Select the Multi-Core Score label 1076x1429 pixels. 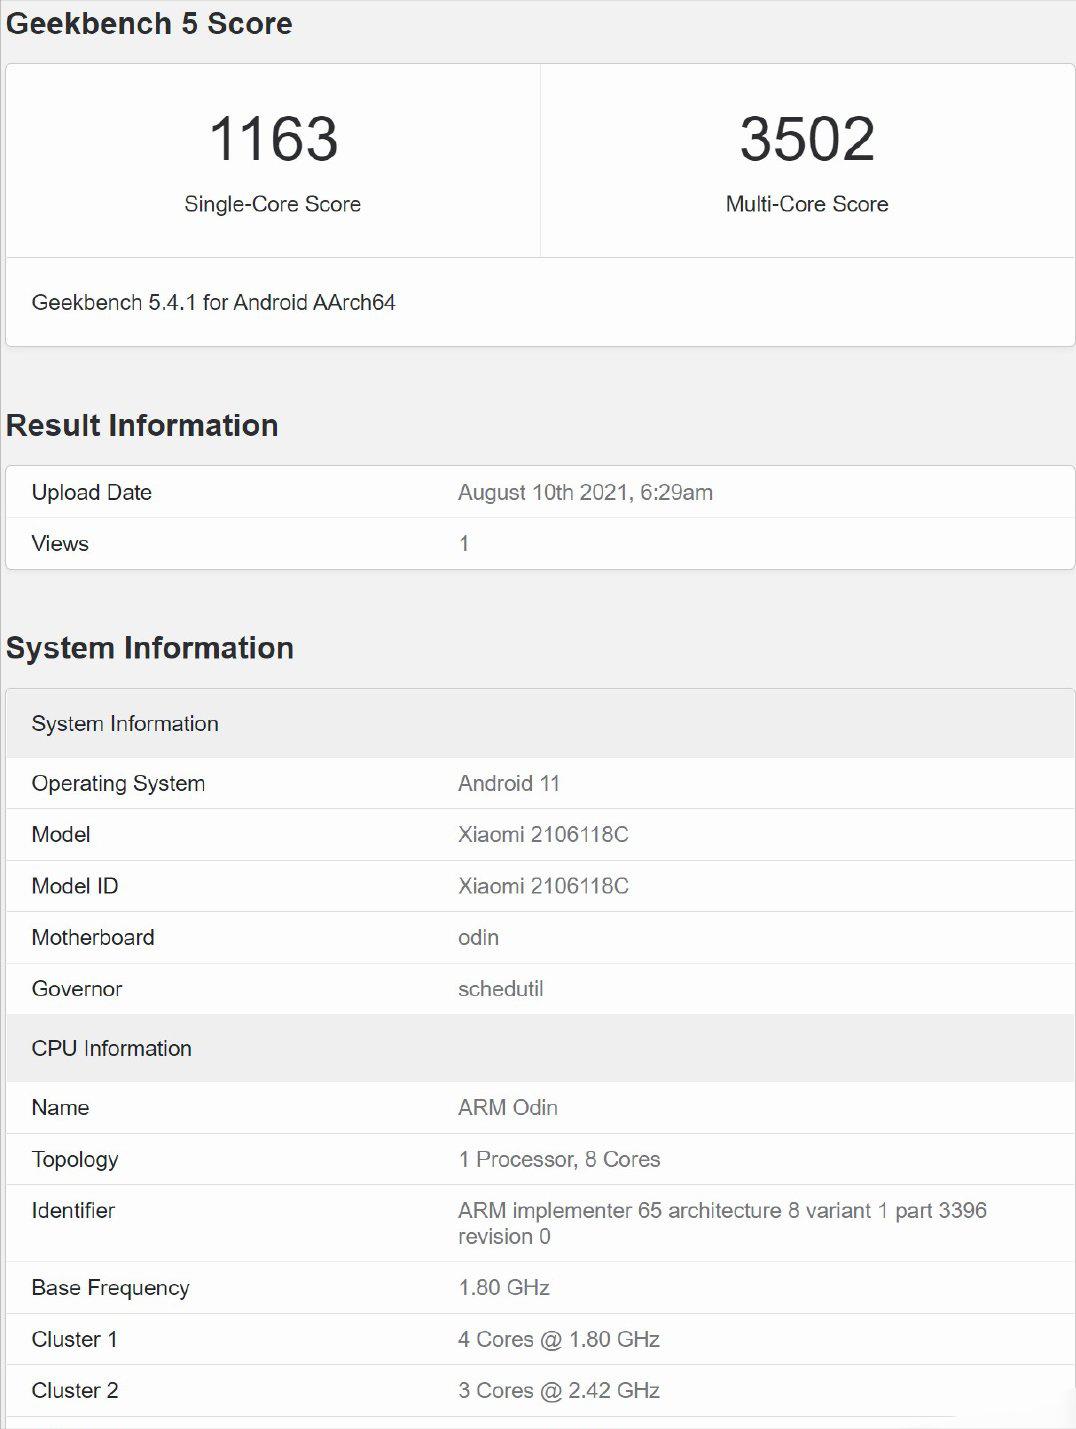(x=807, y=204)
